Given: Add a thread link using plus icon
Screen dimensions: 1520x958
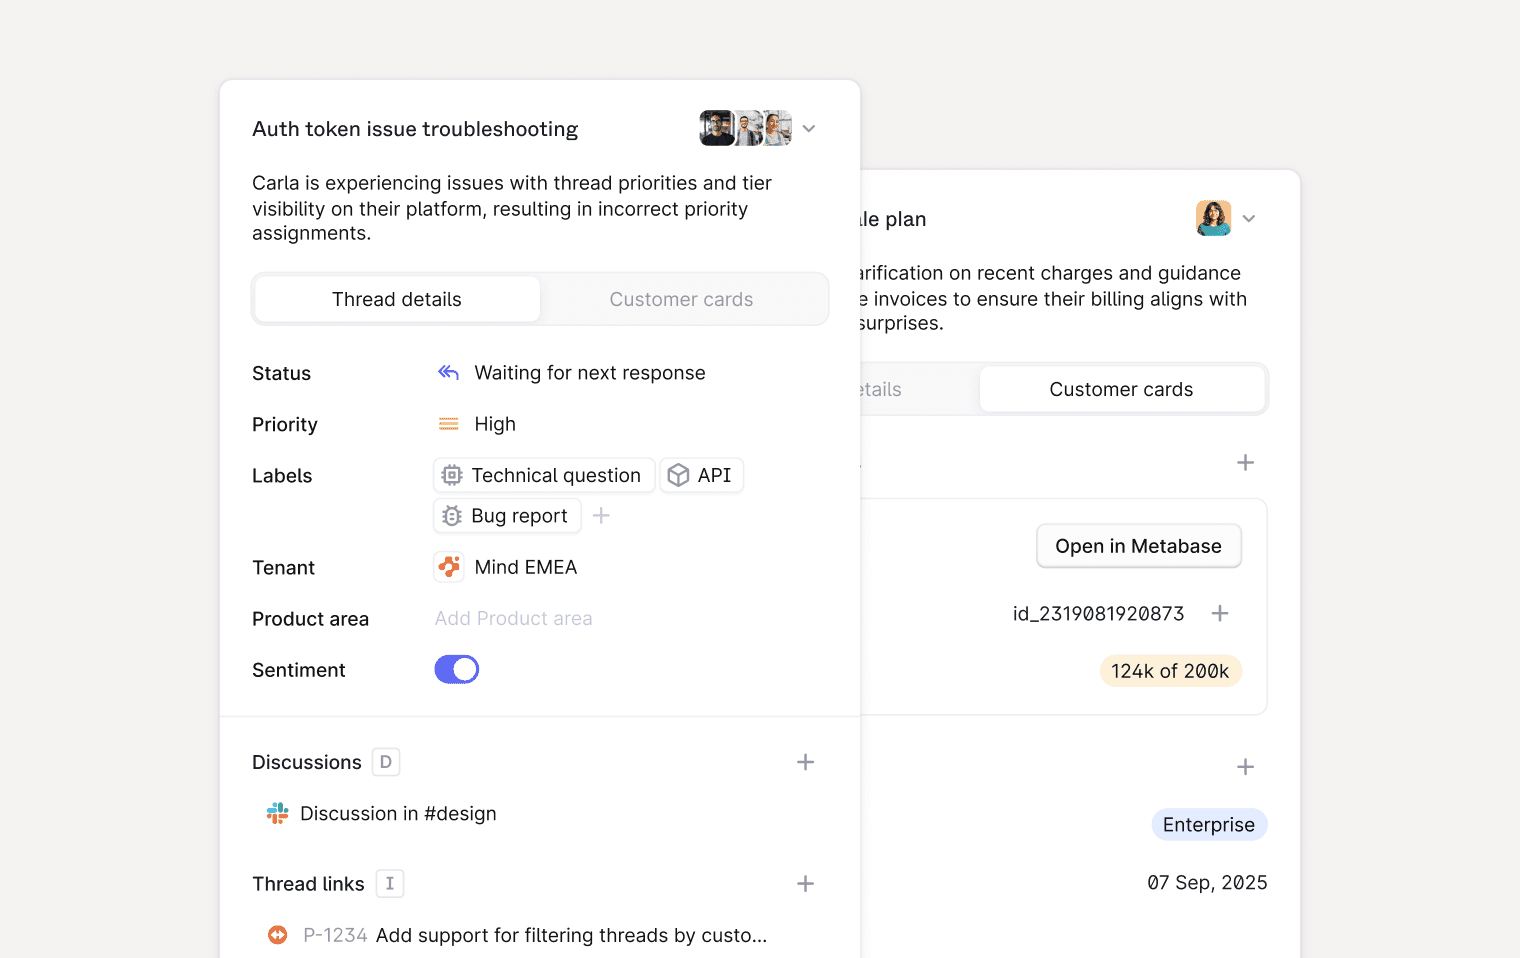Looking at the screenshot, I should point(805,884).
